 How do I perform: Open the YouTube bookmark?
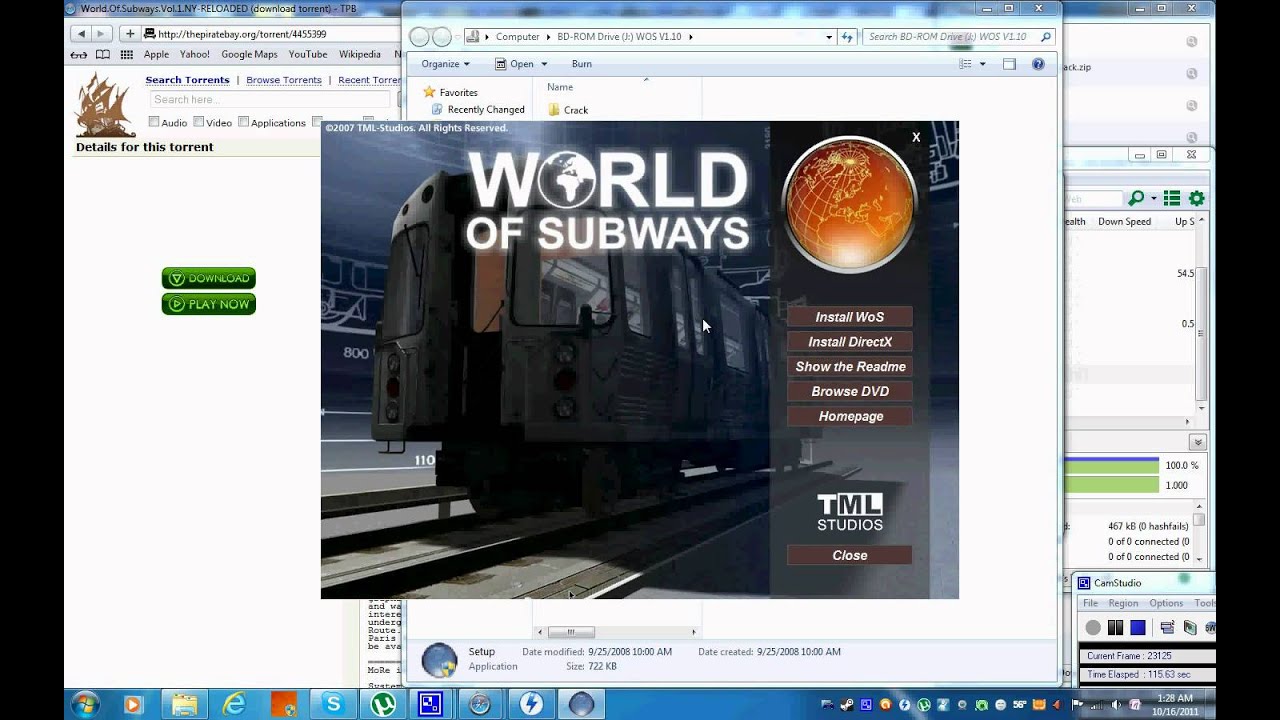308,55
